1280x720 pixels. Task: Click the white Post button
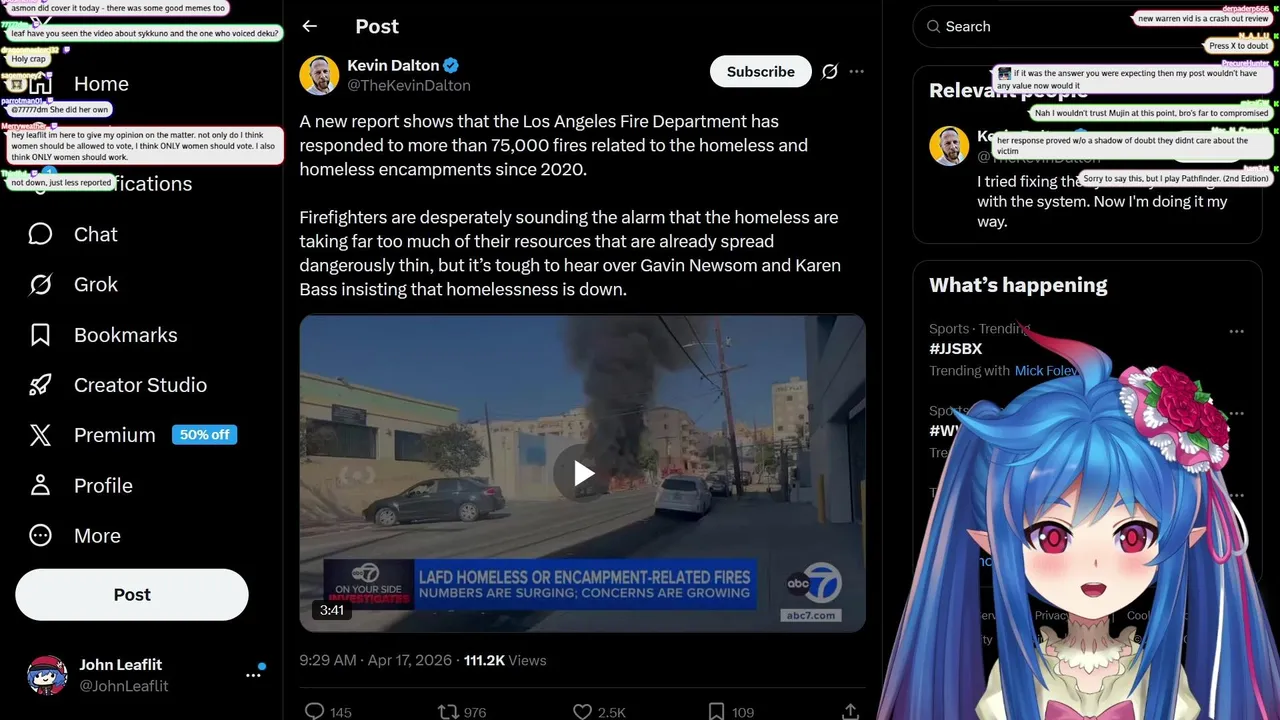(x=132, y=595)
